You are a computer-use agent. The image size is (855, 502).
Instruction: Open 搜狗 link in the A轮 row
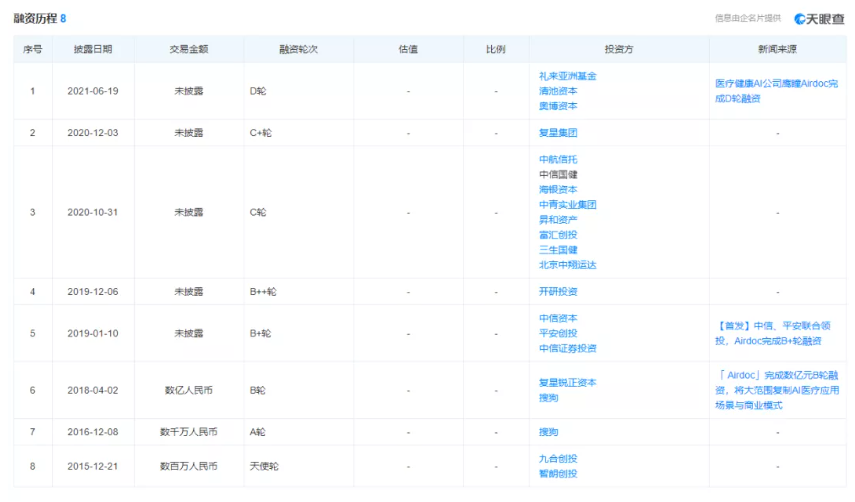pos(549,432)
